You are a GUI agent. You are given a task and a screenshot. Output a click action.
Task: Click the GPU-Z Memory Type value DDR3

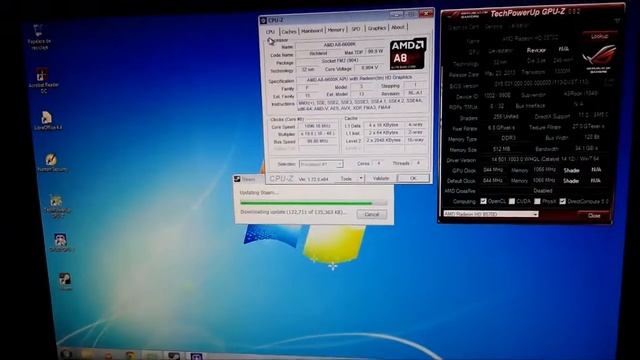point(508,139)
